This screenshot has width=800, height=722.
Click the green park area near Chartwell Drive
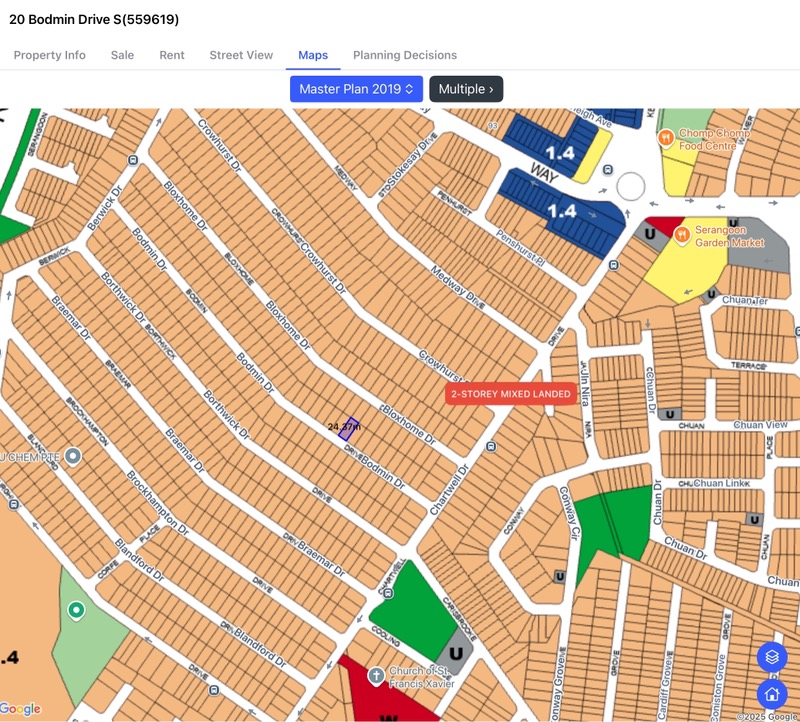point(411,611)
